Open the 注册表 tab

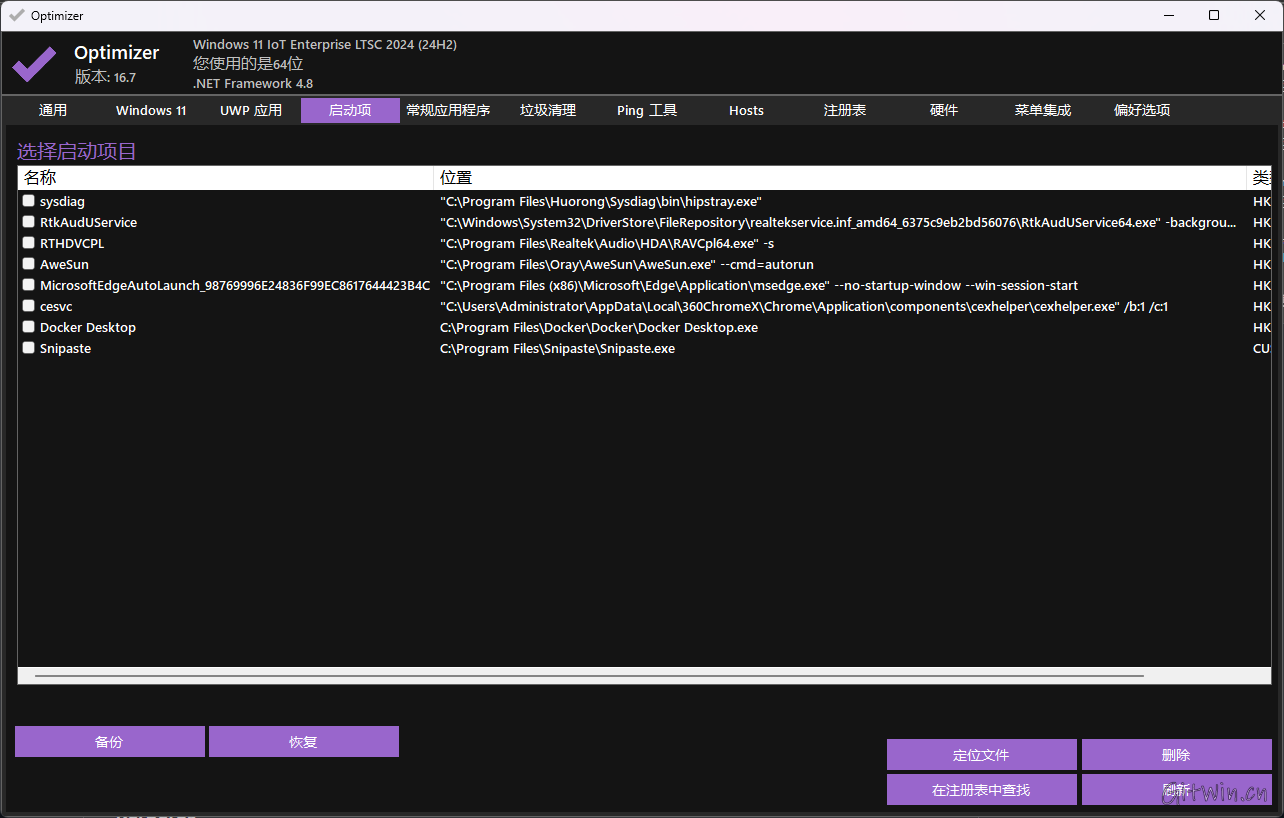844,110
